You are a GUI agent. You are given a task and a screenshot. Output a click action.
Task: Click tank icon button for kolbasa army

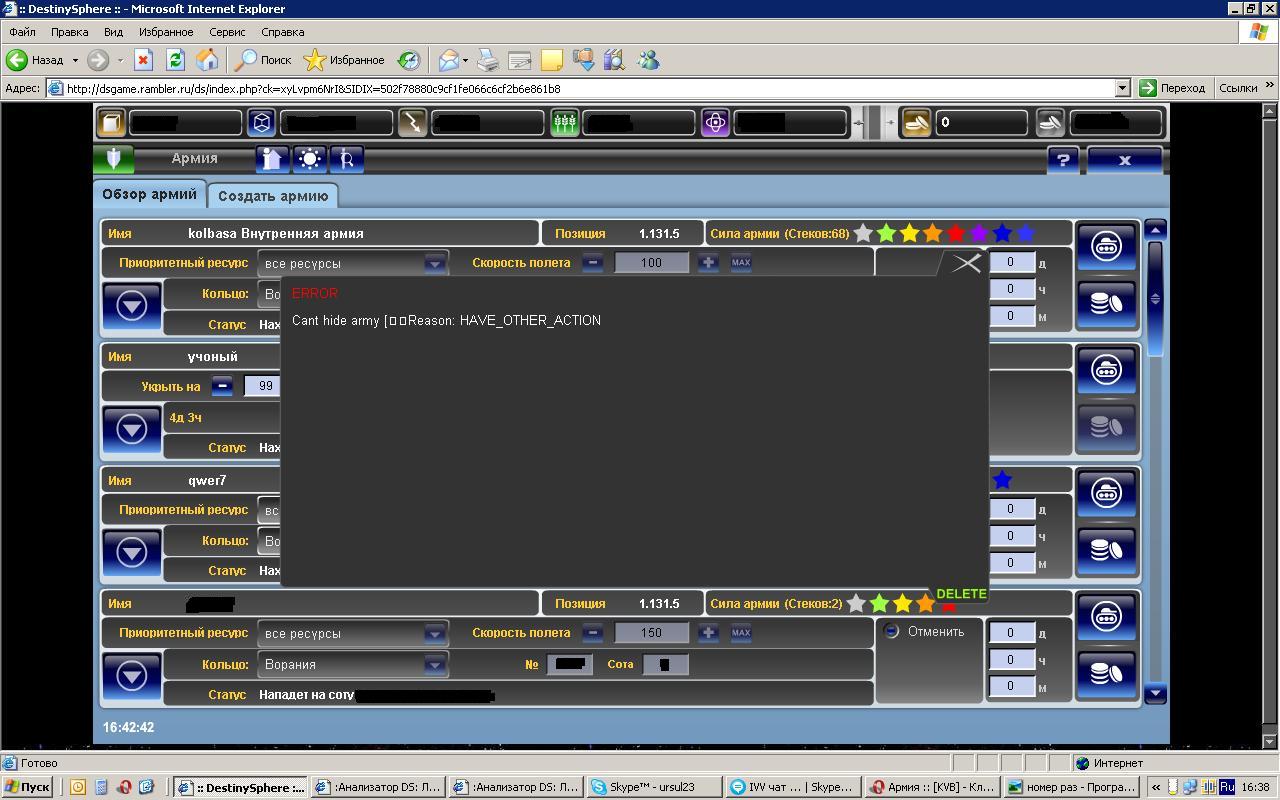(1106, 246)
